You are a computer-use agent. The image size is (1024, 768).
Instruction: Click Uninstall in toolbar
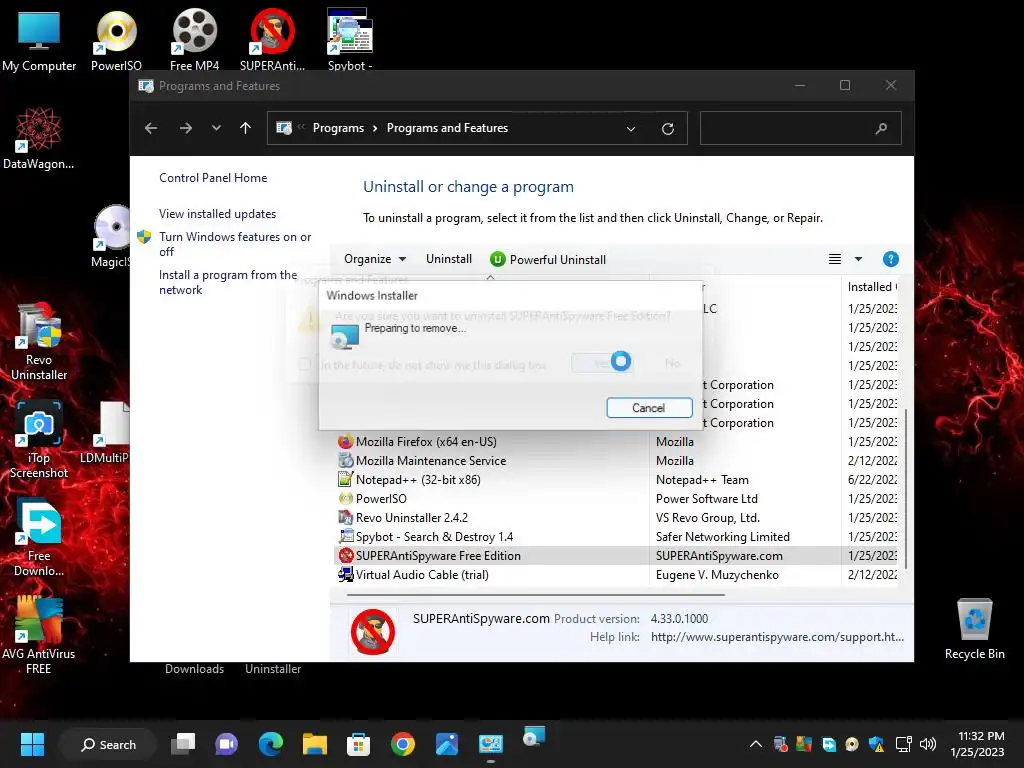449,259
